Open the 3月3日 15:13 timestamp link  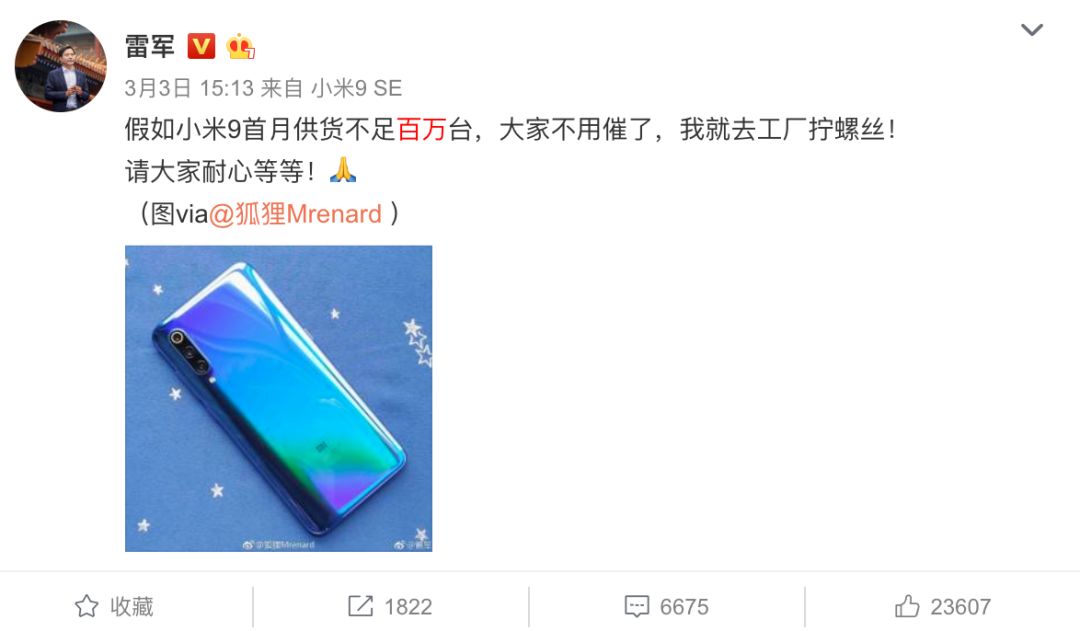point(189,87)
